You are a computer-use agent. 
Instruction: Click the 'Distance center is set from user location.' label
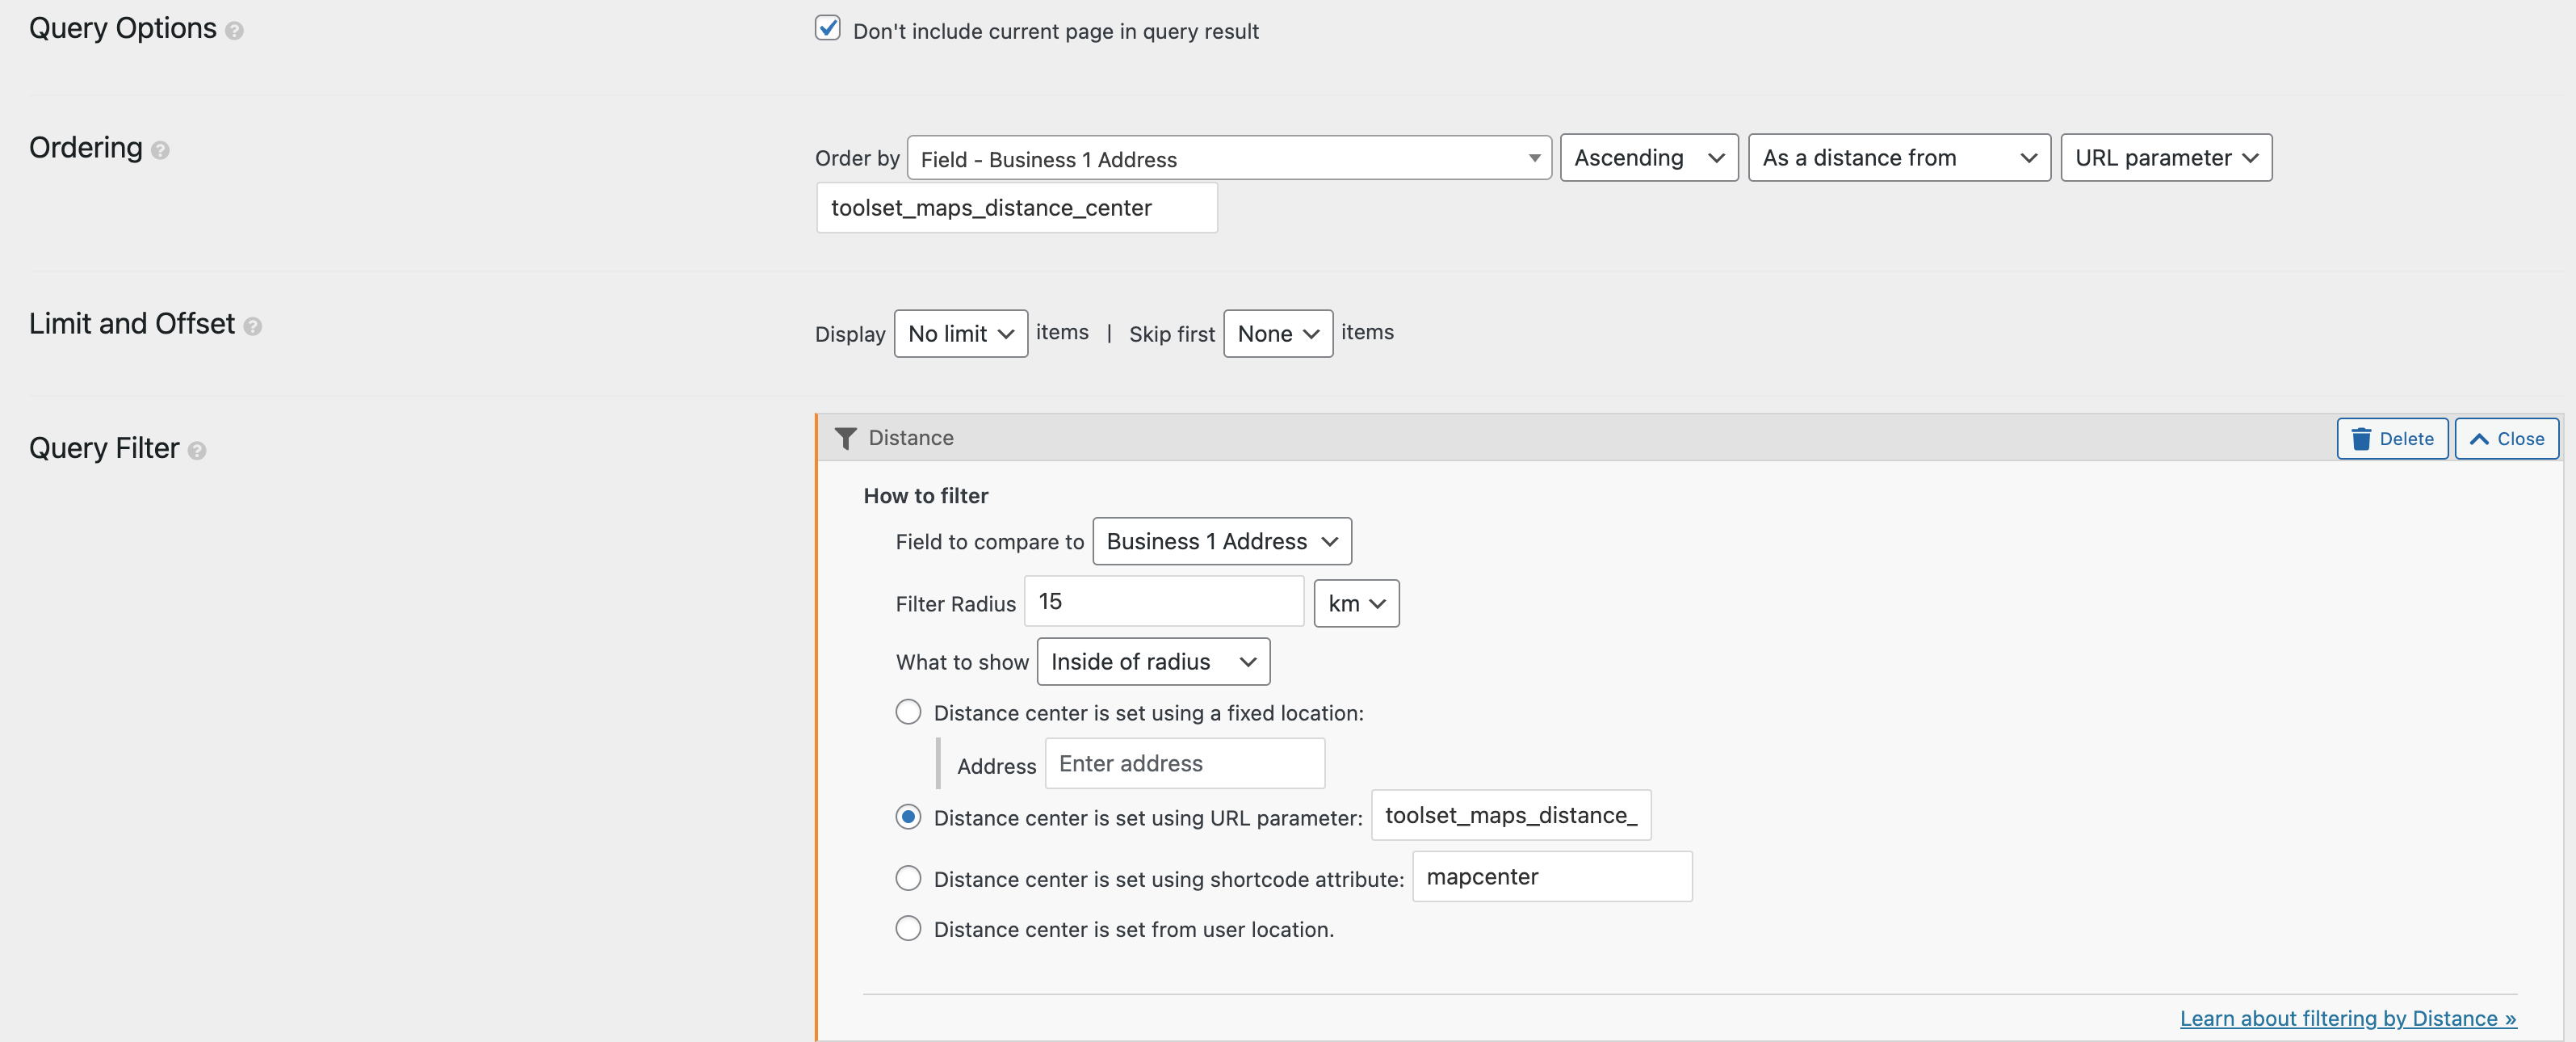(x=1133, y=929)
